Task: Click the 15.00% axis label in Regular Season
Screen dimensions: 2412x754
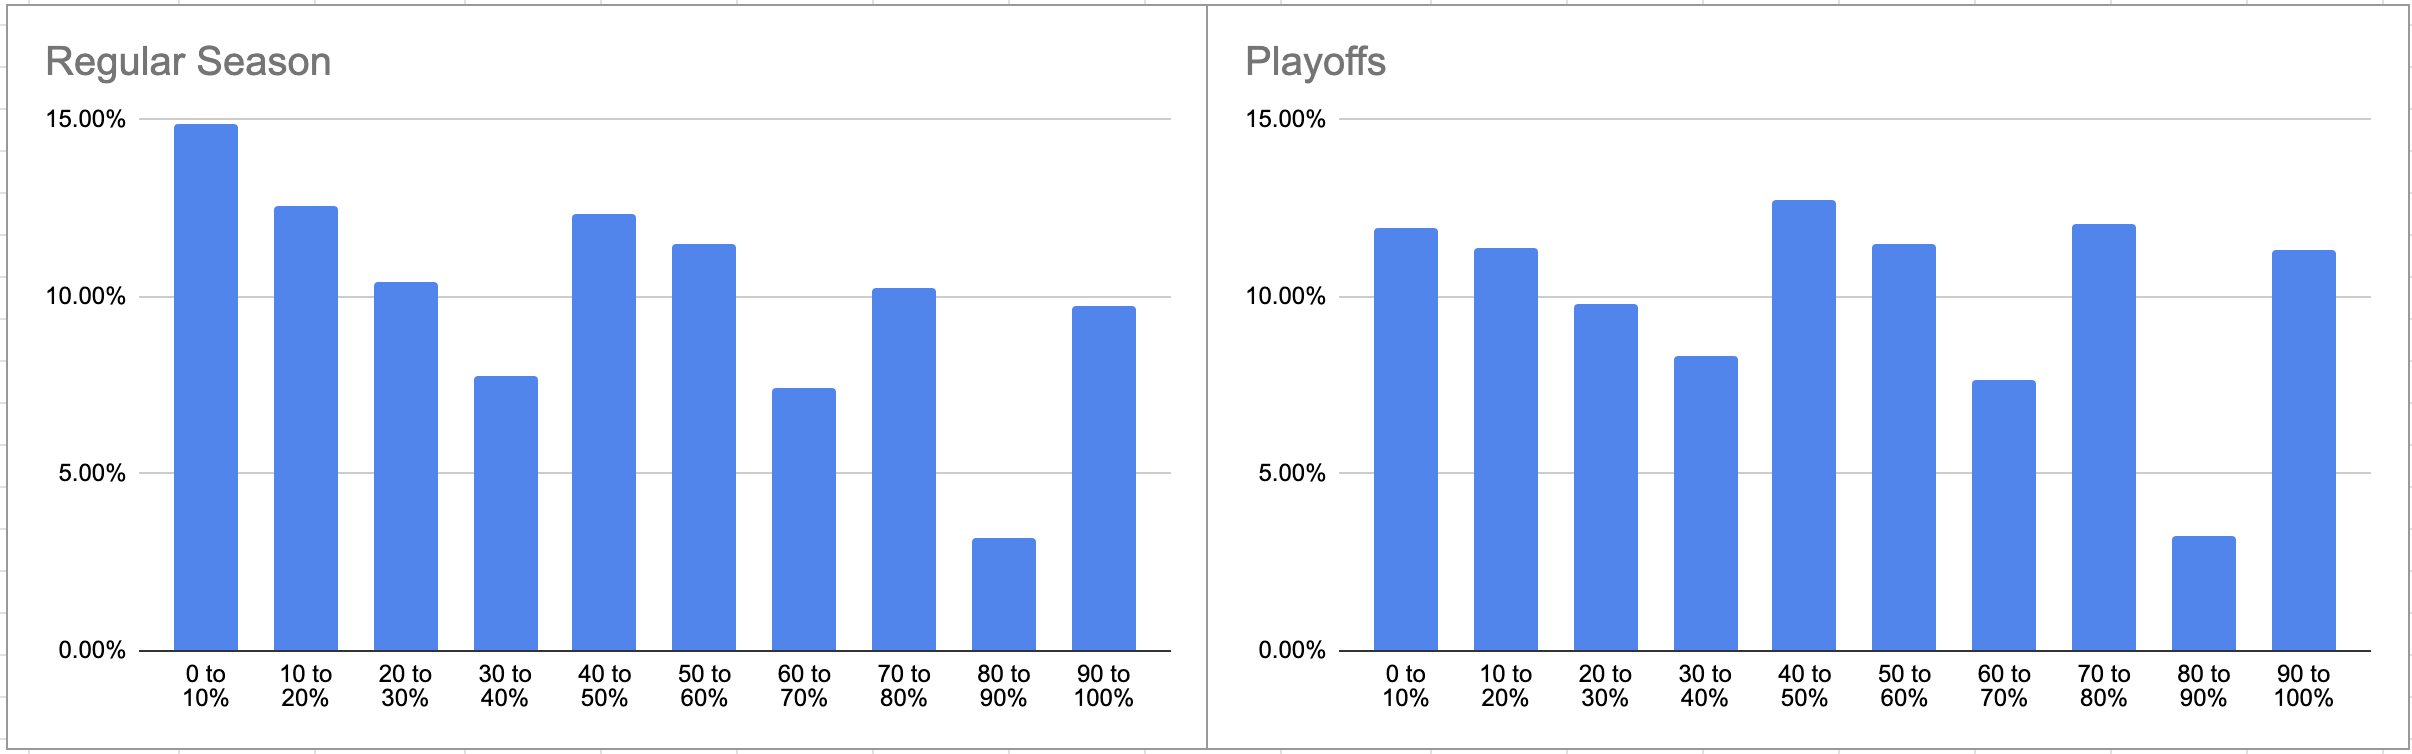Action: (86, 120)
